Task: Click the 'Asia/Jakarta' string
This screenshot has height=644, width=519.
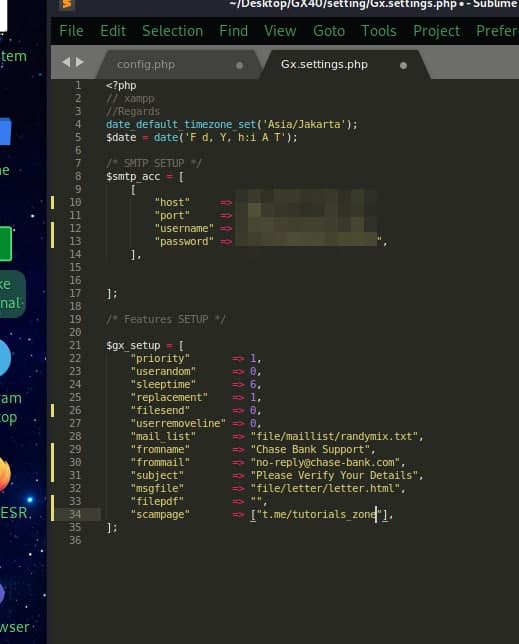Action: (304, 124)
